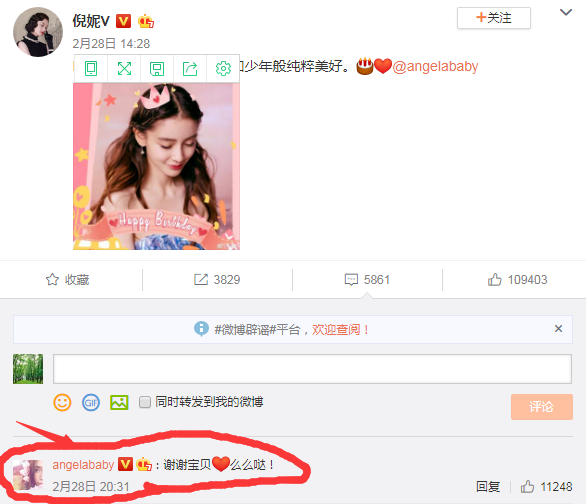This screenshot has height=504, width=586.
Task: Click the phone view icon in image toolbar
Action: tap(91, 69)
